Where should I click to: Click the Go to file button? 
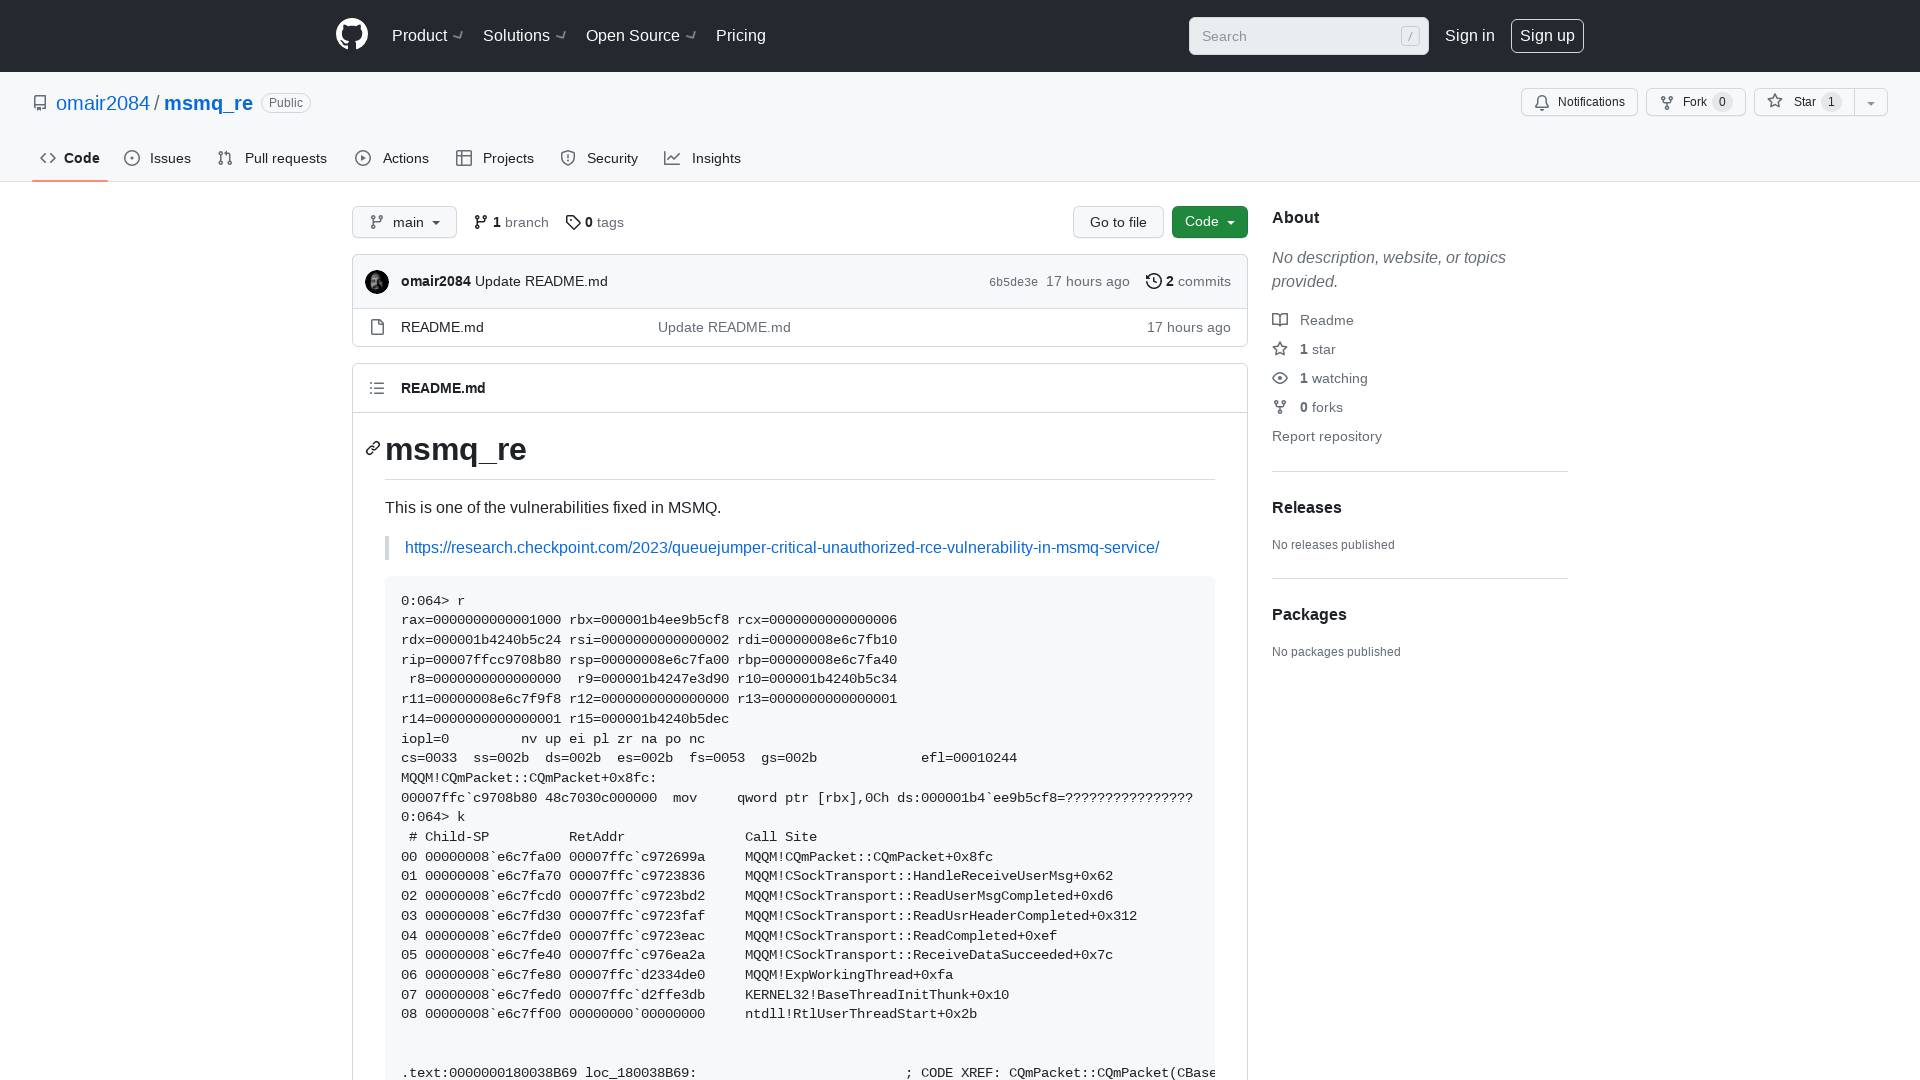[1118, 222]
